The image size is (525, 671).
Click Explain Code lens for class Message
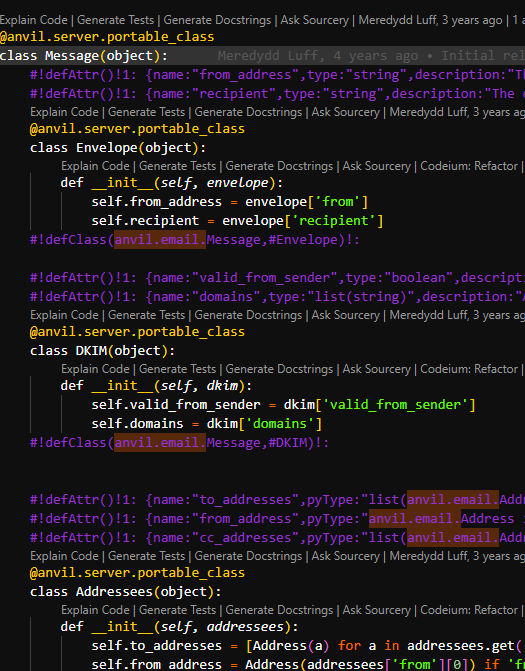coord(34,20)
